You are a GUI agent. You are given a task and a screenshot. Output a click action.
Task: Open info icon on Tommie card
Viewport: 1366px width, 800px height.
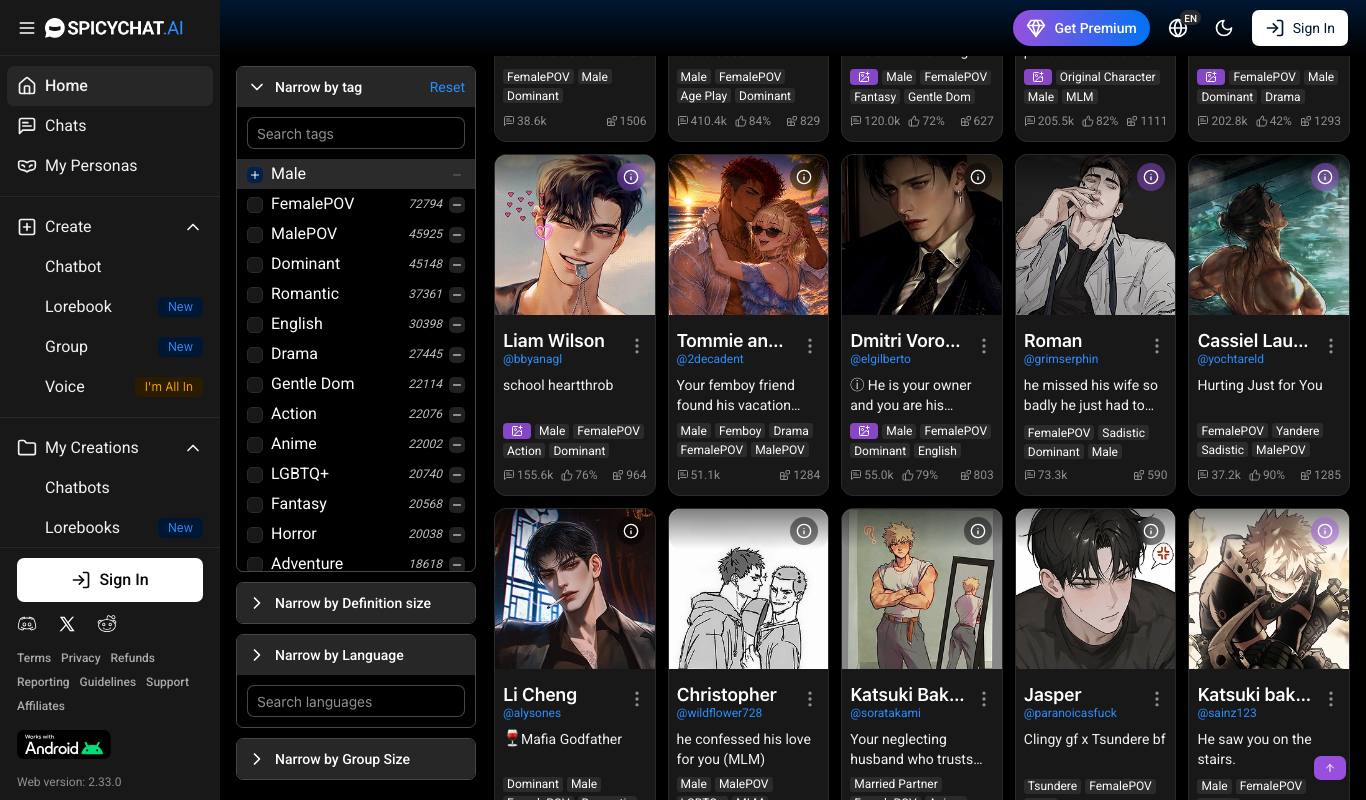pos(804,177)
